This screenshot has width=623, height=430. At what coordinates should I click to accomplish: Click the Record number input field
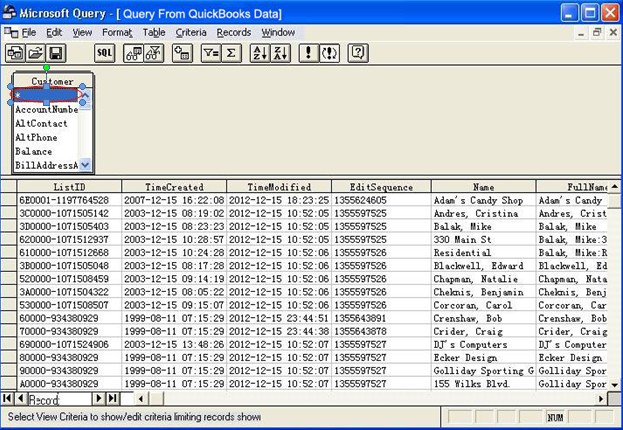(x=60, y=398)
